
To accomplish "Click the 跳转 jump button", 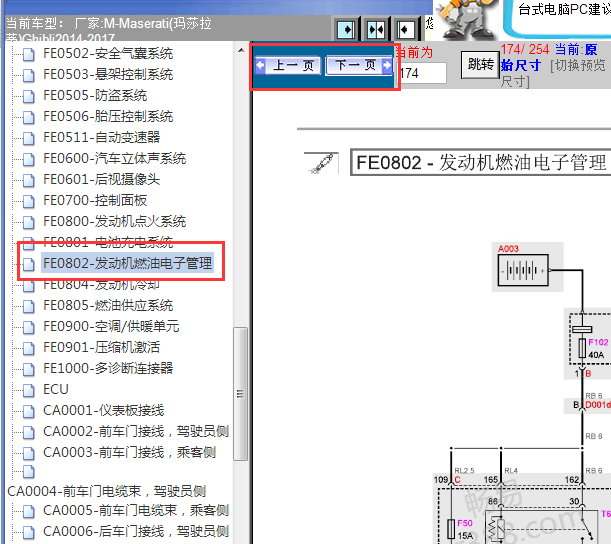I will [480, 65].
